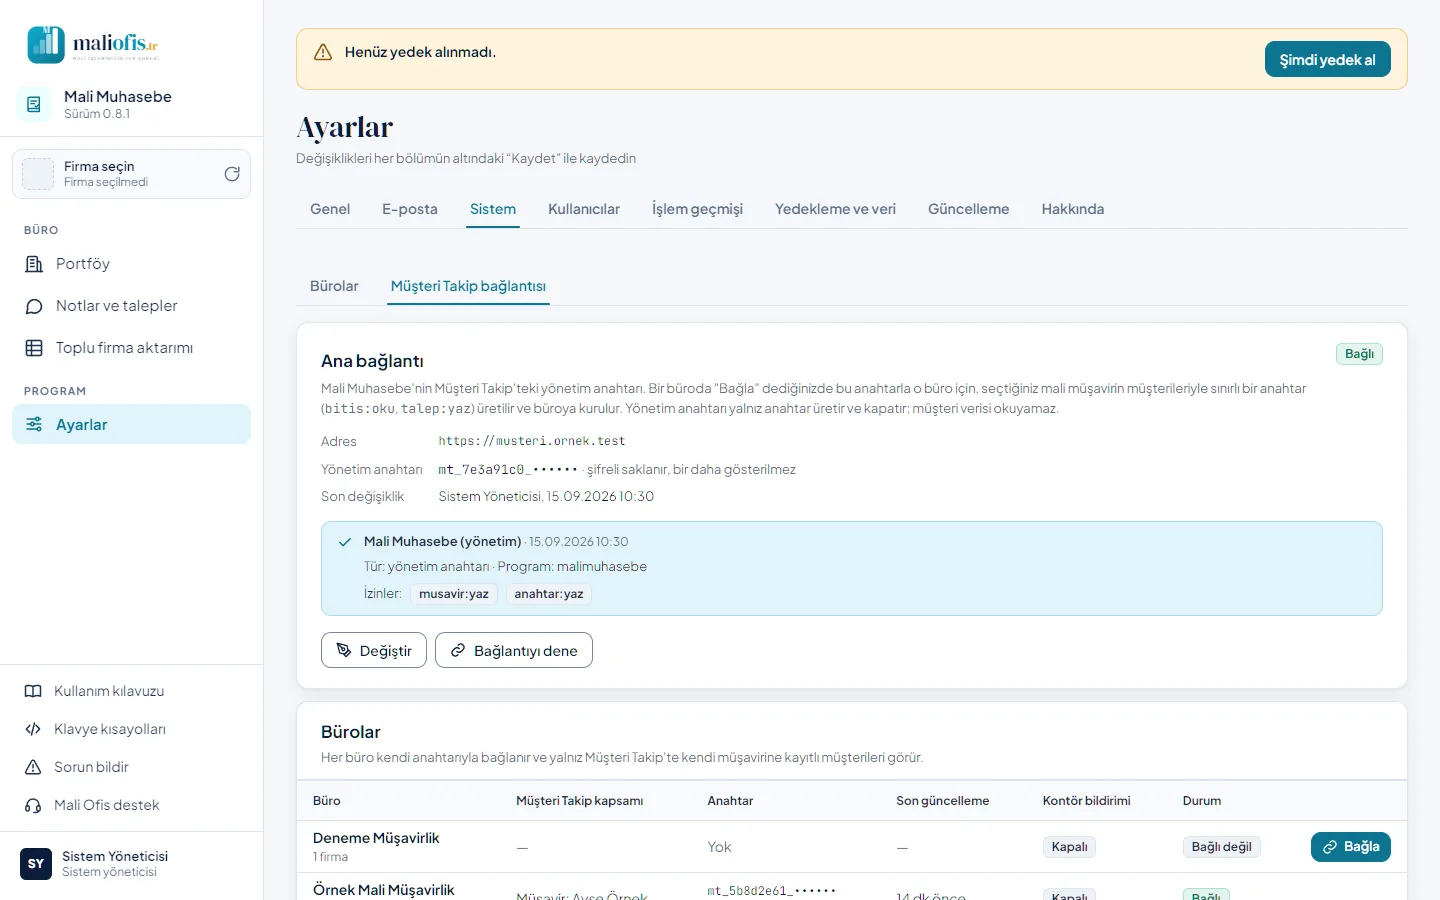Click the Deneme Müşavirlik office name
Screen dimensions: 1440x900
376,838
